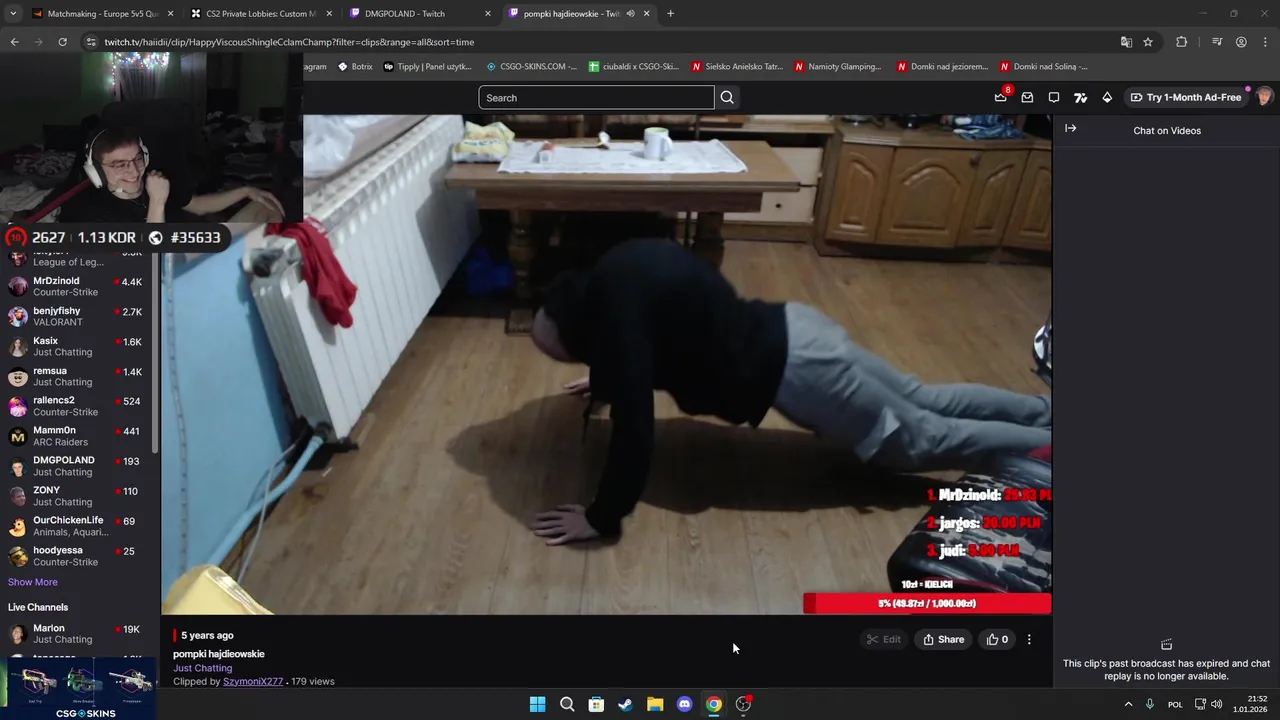Open the media controls icon
This screenshot has width=1280, height=720.
click(x=1217, y=42)
